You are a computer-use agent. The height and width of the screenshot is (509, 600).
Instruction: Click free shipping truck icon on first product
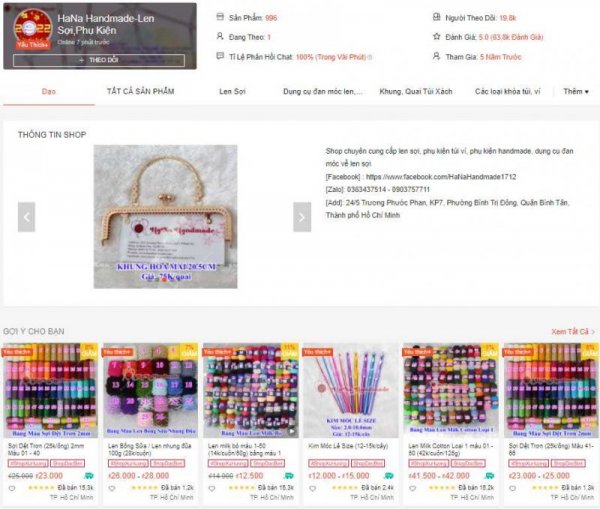coord(88,476)
